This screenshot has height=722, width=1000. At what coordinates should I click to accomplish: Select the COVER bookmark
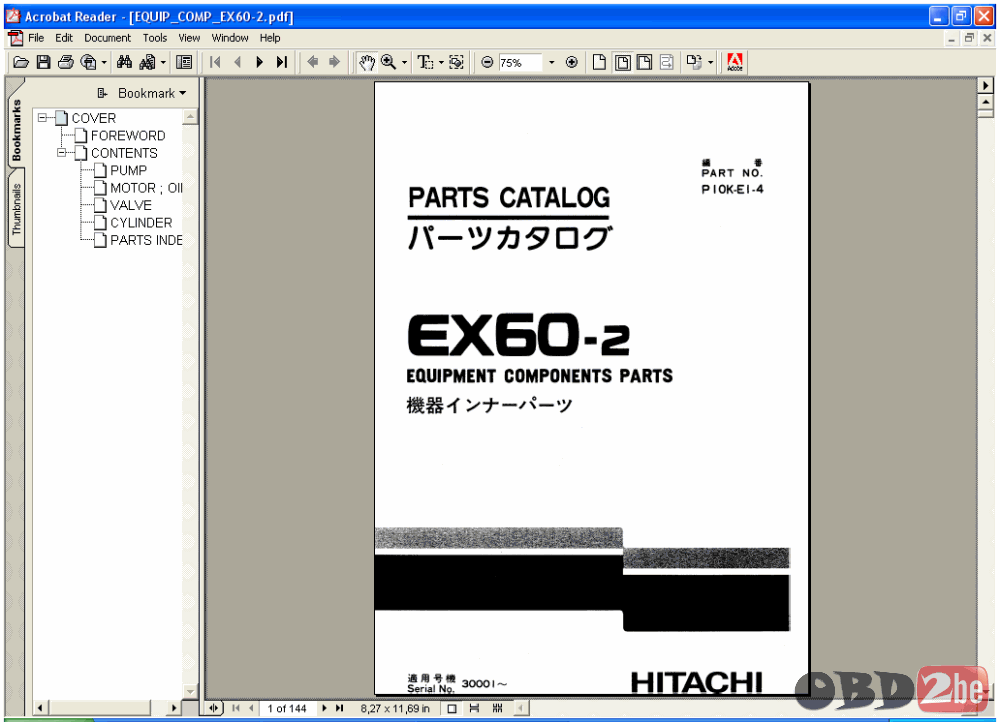click(x=94, y=118)
